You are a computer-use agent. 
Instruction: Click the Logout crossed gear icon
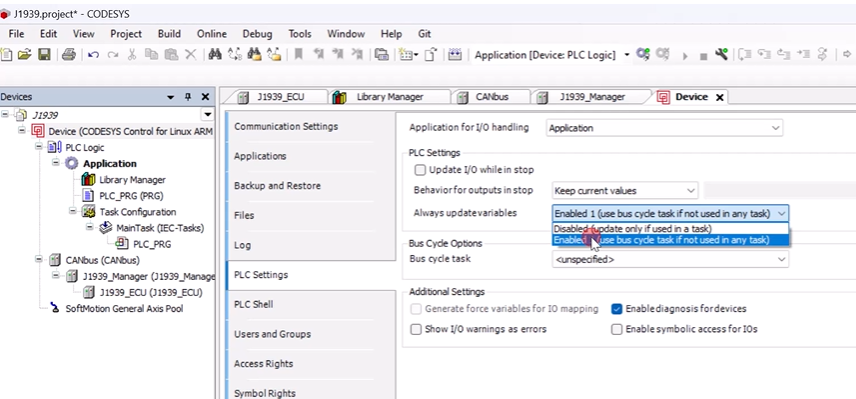point(663,55)
